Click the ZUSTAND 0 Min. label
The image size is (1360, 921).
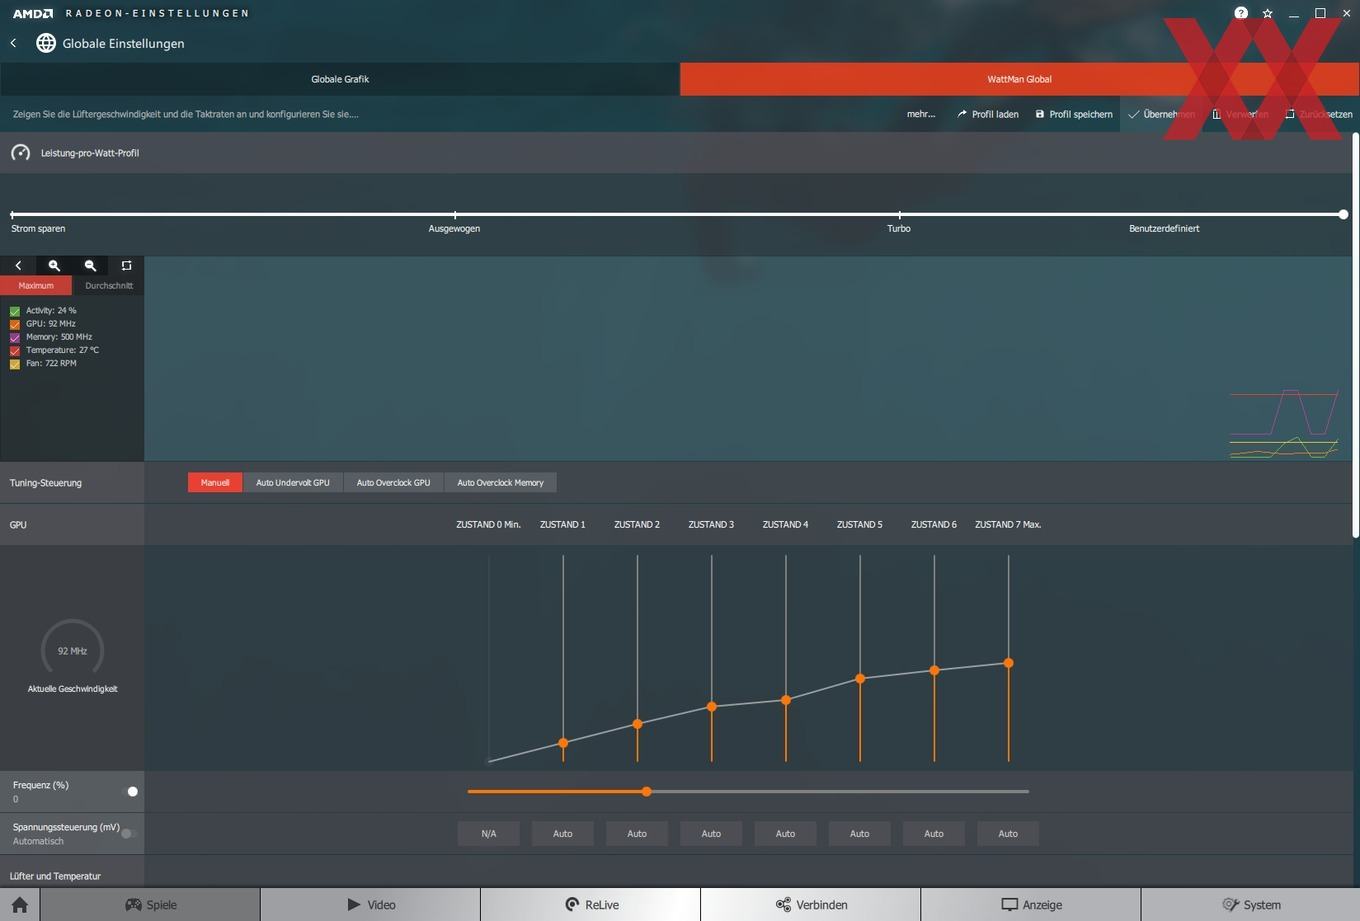coord(489,524)
